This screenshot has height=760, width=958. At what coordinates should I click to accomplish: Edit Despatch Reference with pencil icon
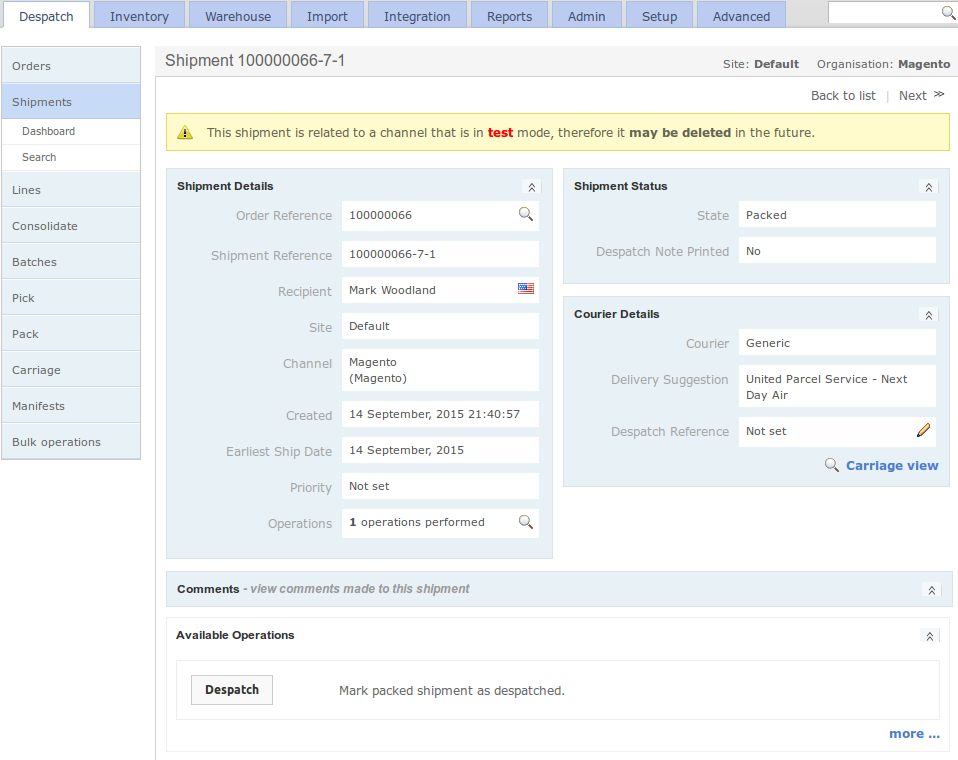tap(923, 431)
